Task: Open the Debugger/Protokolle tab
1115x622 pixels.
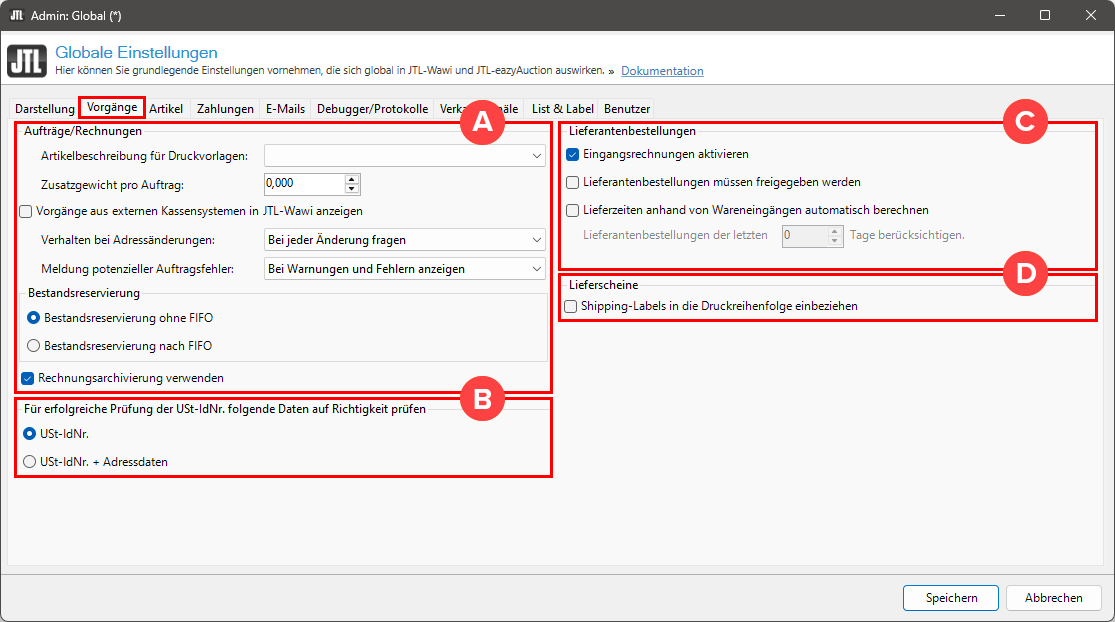Action: click(x=372, y=108)
